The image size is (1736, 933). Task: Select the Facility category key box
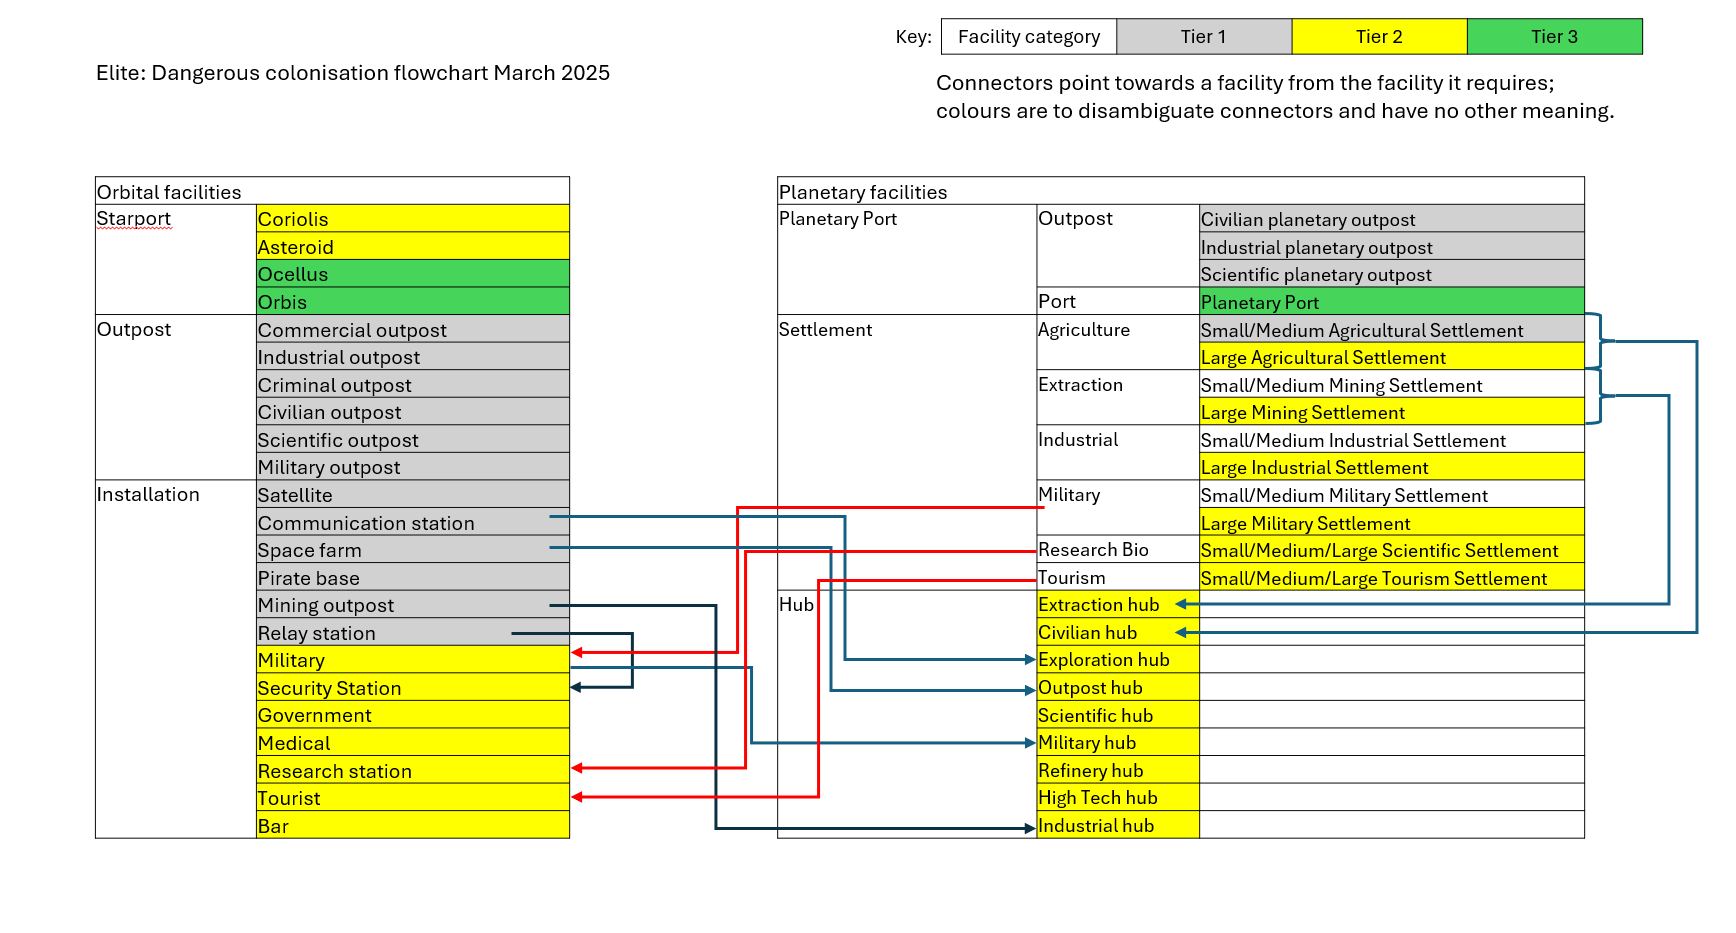pyautogui.click(x=1029, y=36)
